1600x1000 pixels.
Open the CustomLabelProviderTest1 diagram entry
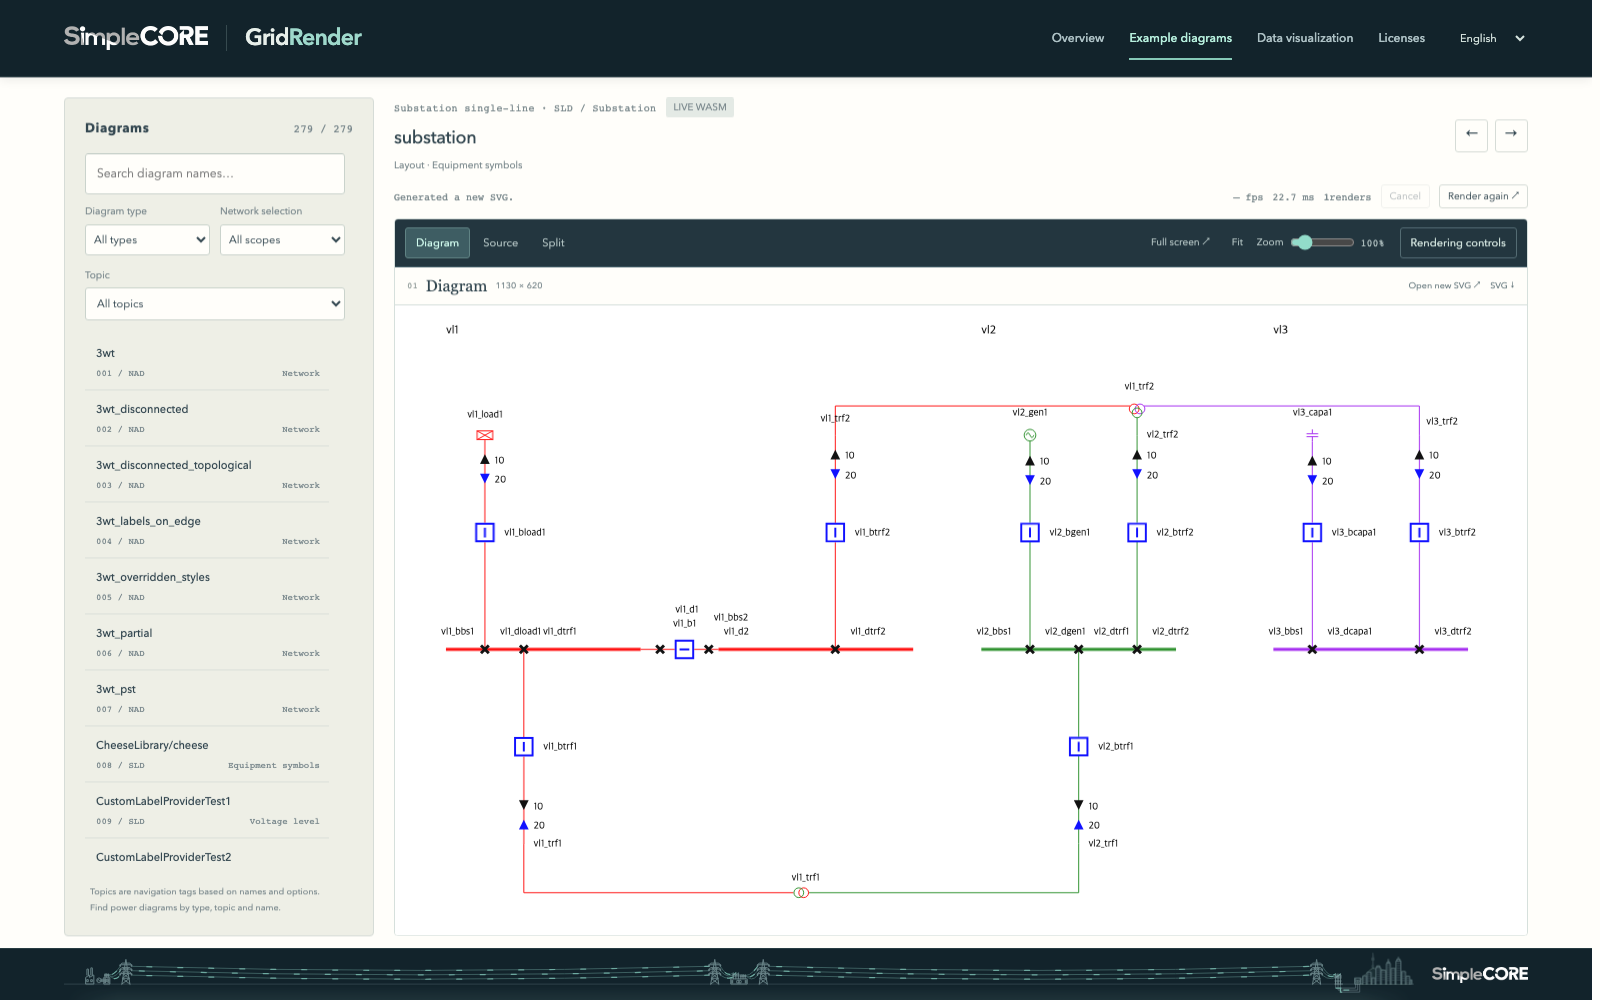point(208,810)
